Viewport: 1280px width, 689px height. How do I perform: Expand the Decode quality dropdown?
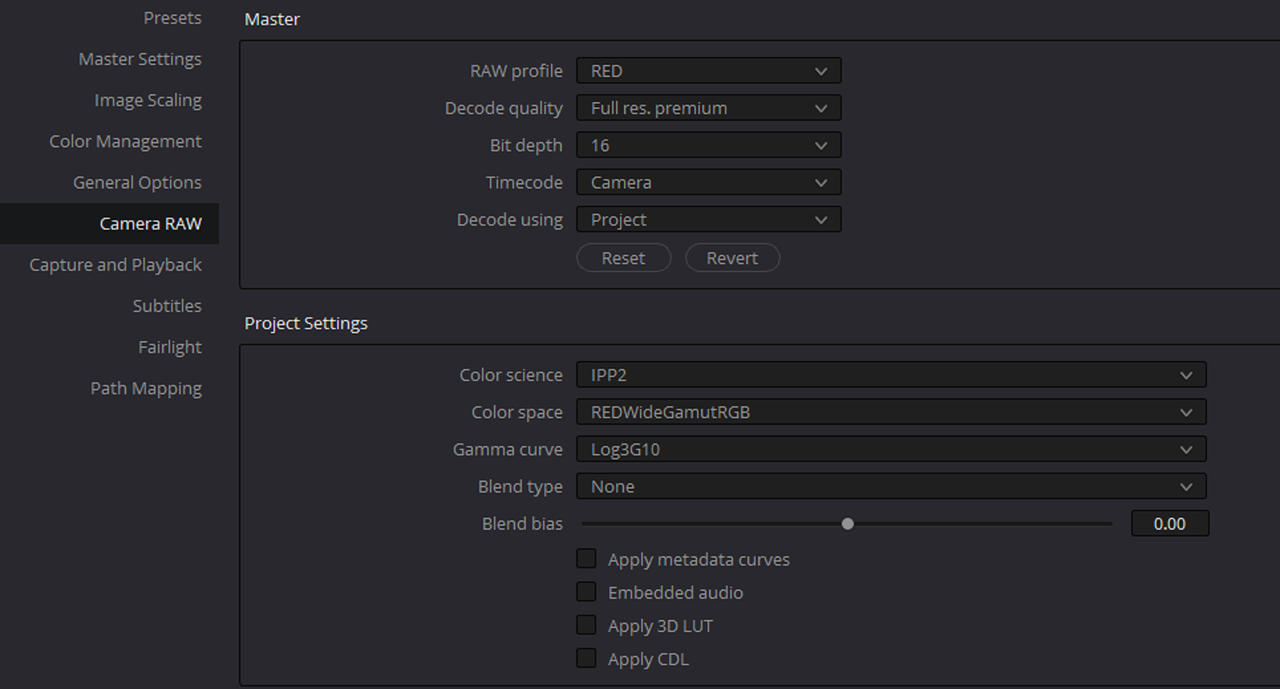(708, 108)
